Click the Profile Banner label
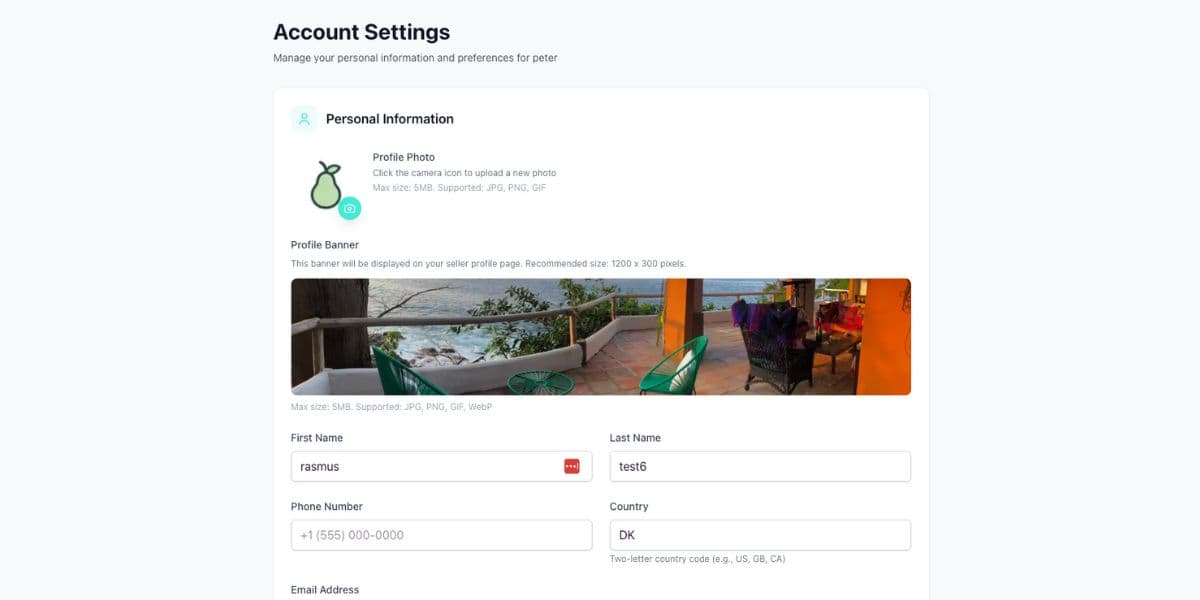The image size is (1200, 600). (324, 245)
